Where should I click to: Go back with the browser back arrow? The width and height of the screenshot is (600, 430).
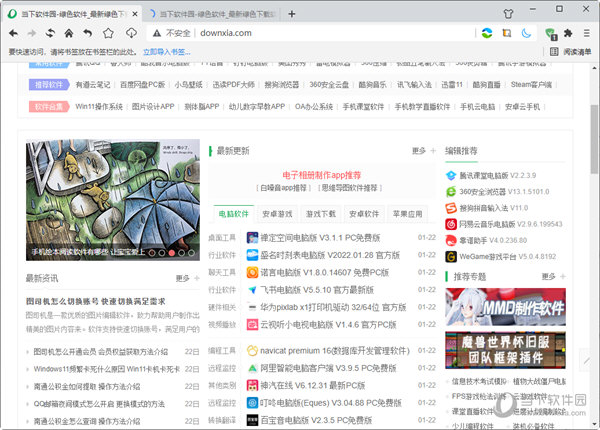13,33
